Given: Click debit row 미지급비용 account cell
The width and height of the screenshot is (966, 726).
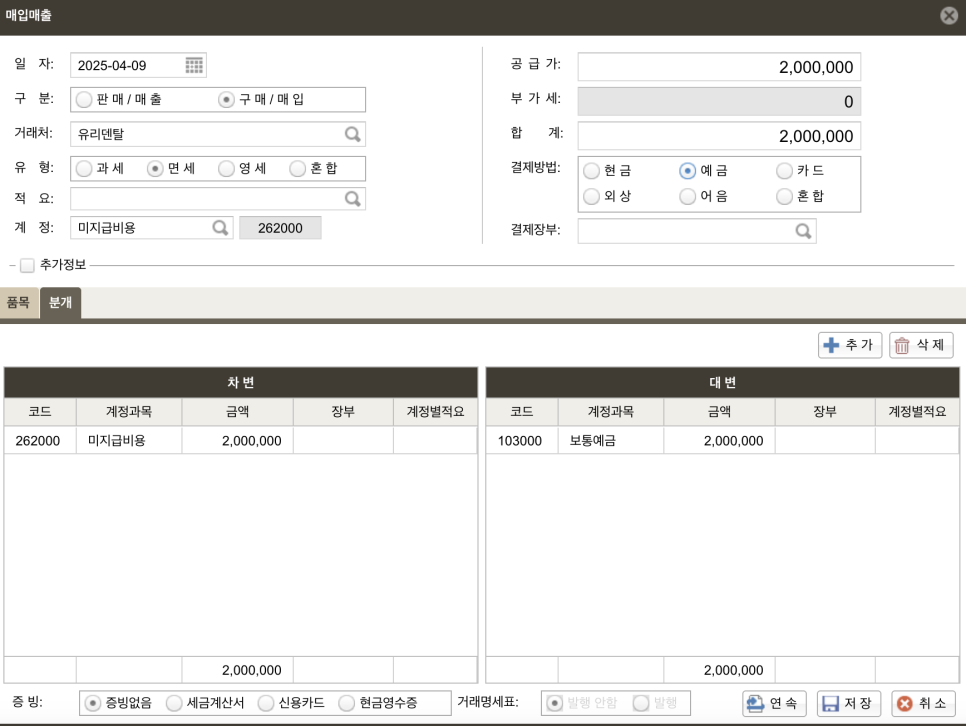Looking at the screenshot, I should coord(129,441).
